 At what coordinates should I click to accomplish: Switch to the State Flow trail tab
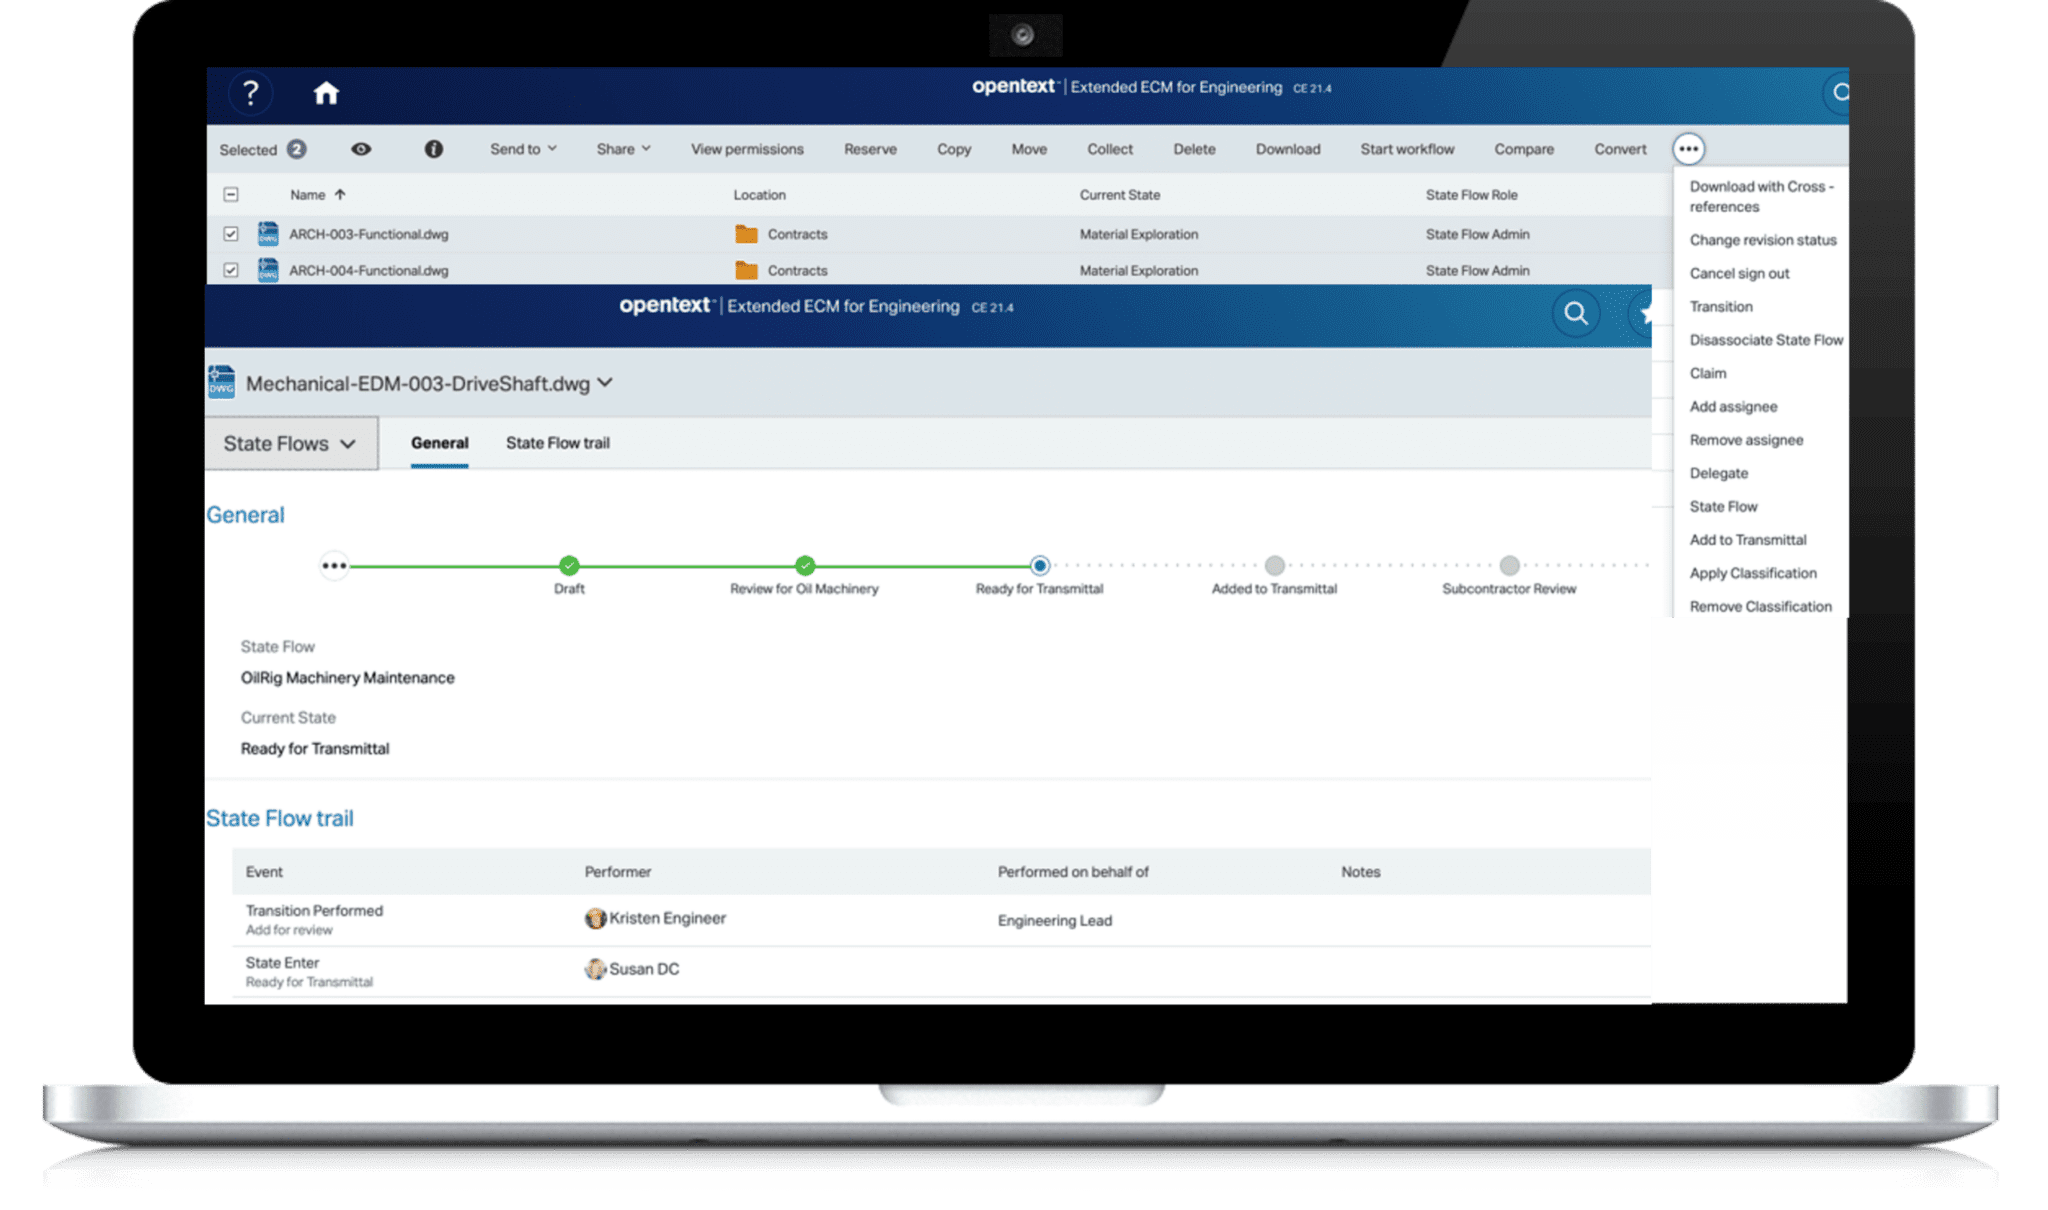[558, 443]
